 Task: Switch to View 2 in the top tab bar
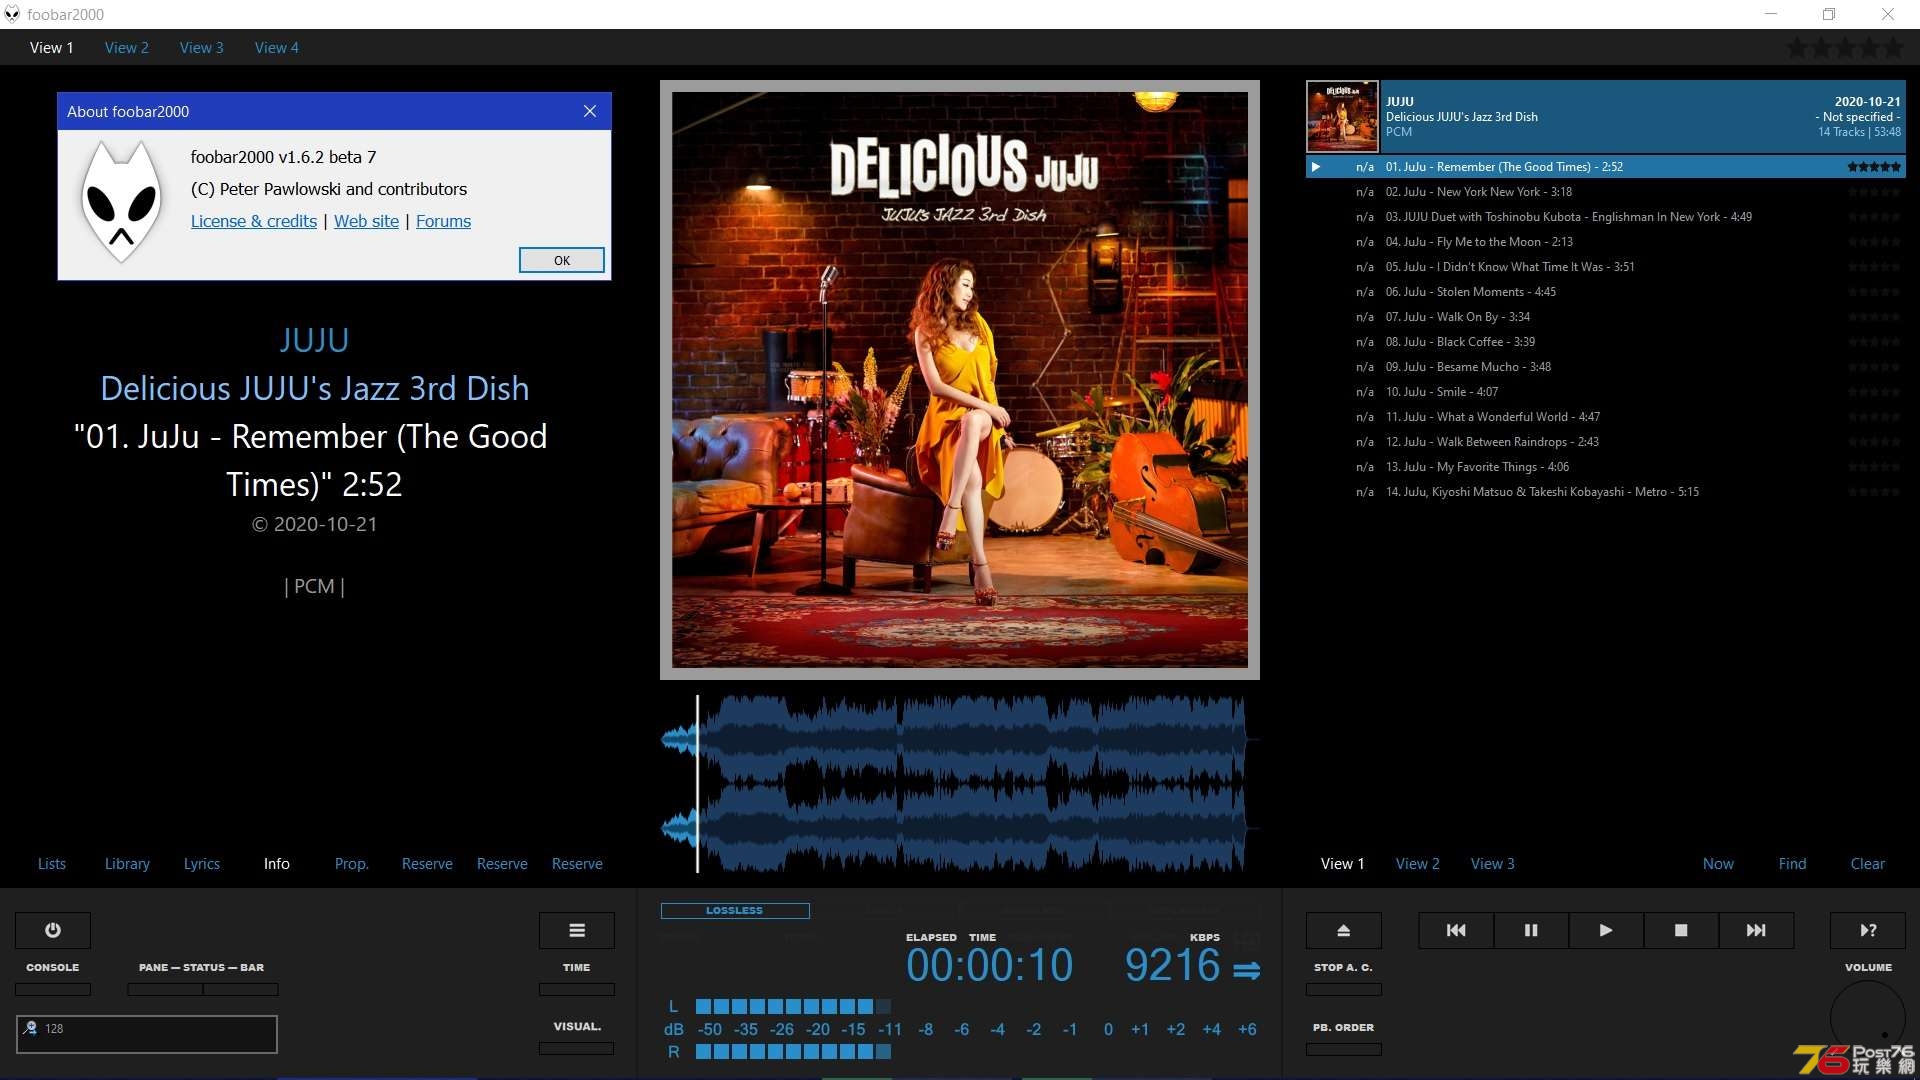coord(127,47)
